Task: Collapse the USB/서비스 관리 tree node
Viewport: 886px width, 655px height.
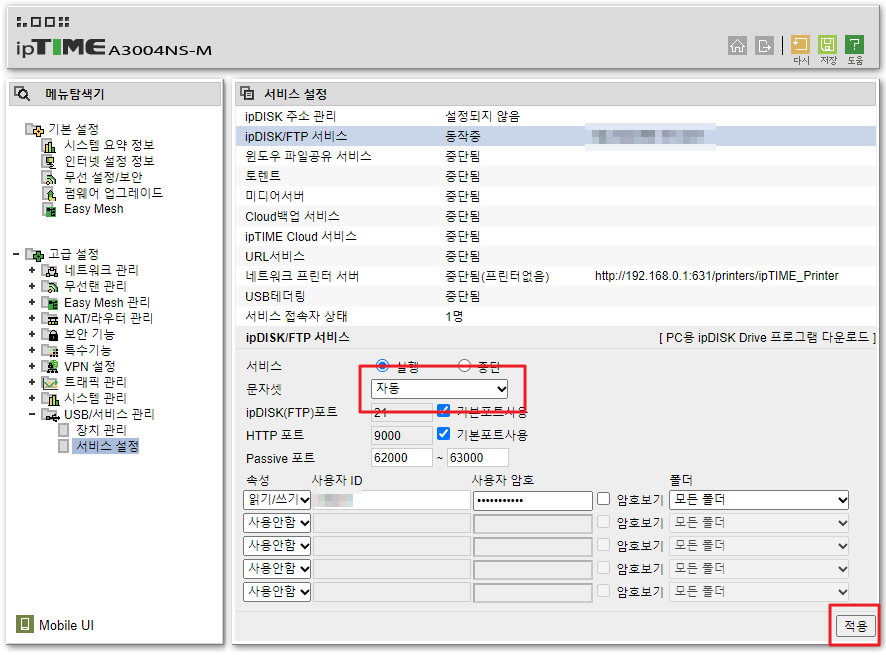Action: [32, 414]
